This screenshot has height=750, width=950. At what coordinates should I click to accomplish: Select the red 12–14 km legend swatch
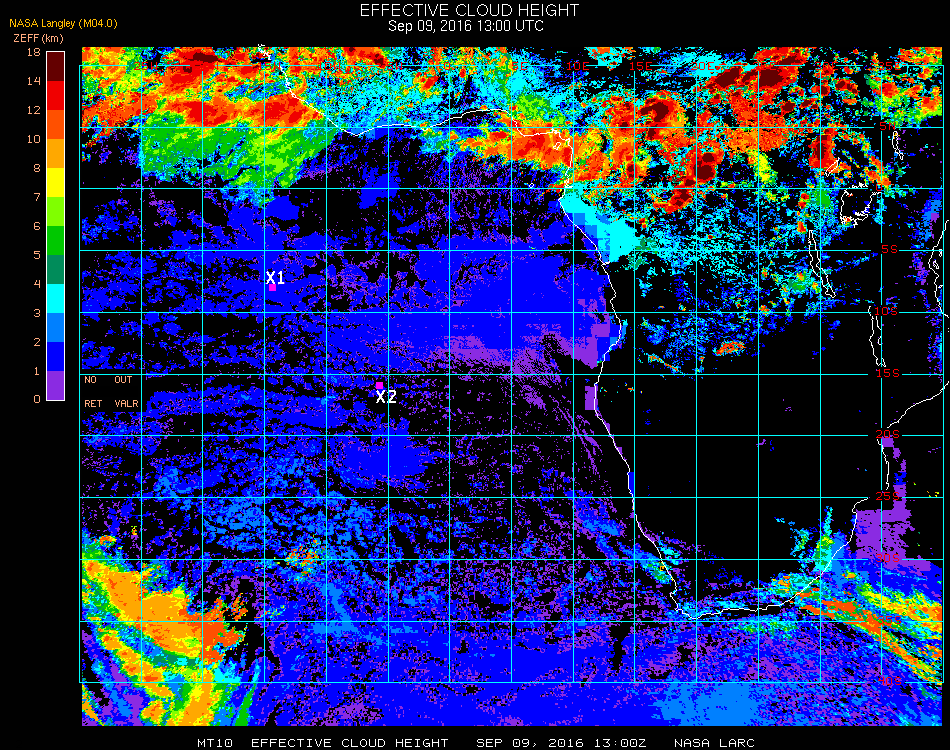tap(56, 96)
